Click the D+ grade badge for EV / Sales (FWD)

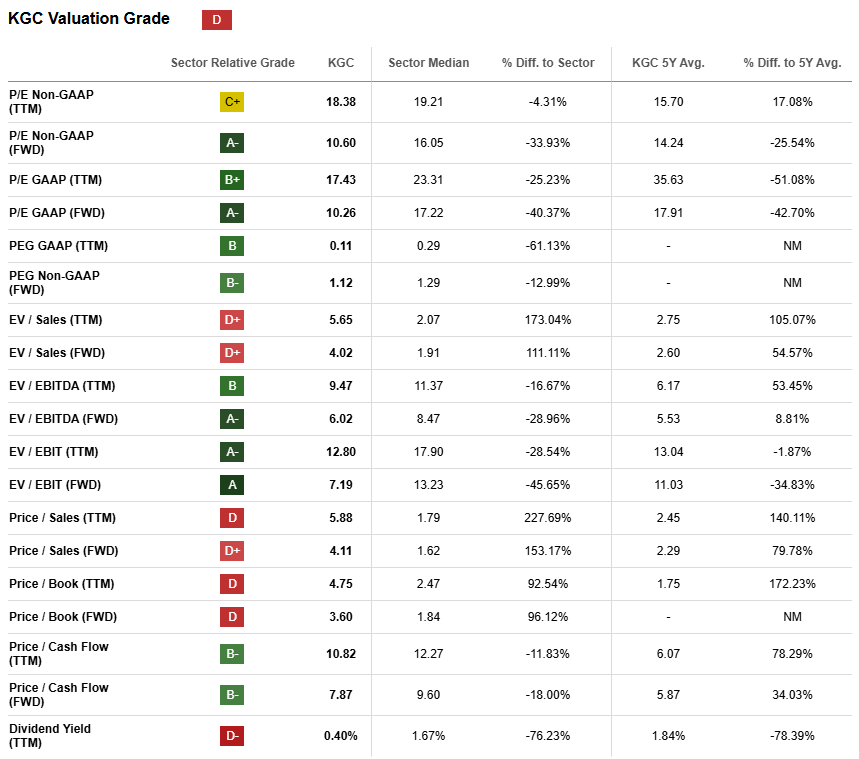232,352
